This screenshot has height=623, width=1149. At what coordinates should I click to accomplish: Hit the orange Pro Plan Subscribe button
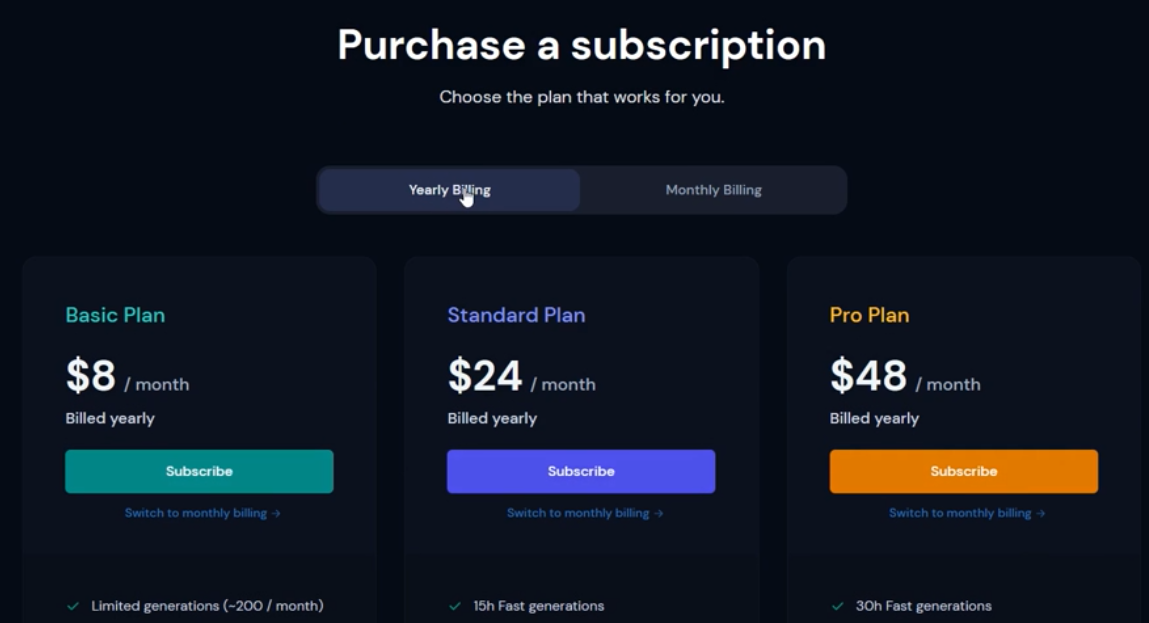963,471
